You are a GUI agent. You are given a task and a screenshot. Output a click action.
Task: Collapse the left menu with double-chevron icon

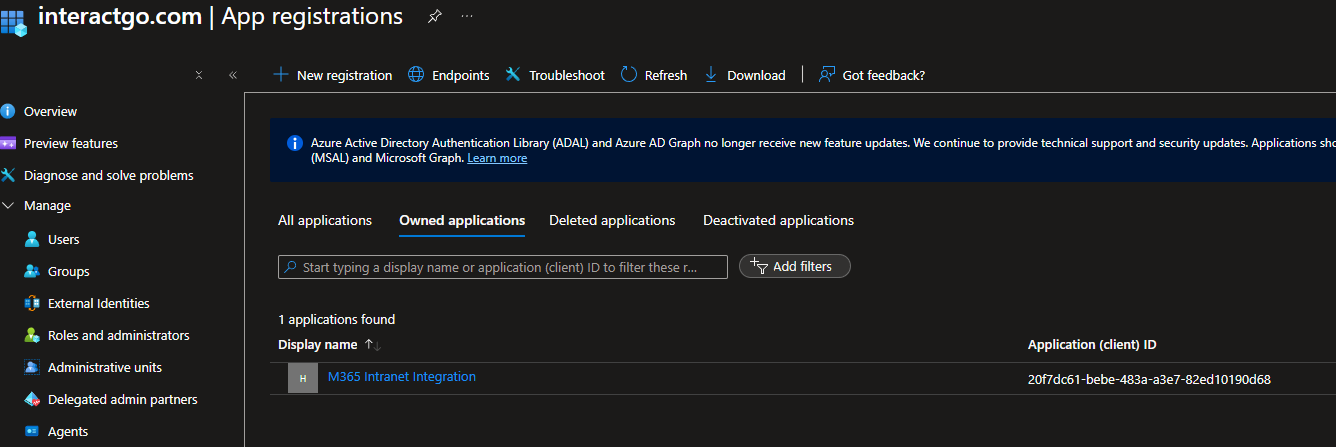pyautogui.click(x=233, y=75)
